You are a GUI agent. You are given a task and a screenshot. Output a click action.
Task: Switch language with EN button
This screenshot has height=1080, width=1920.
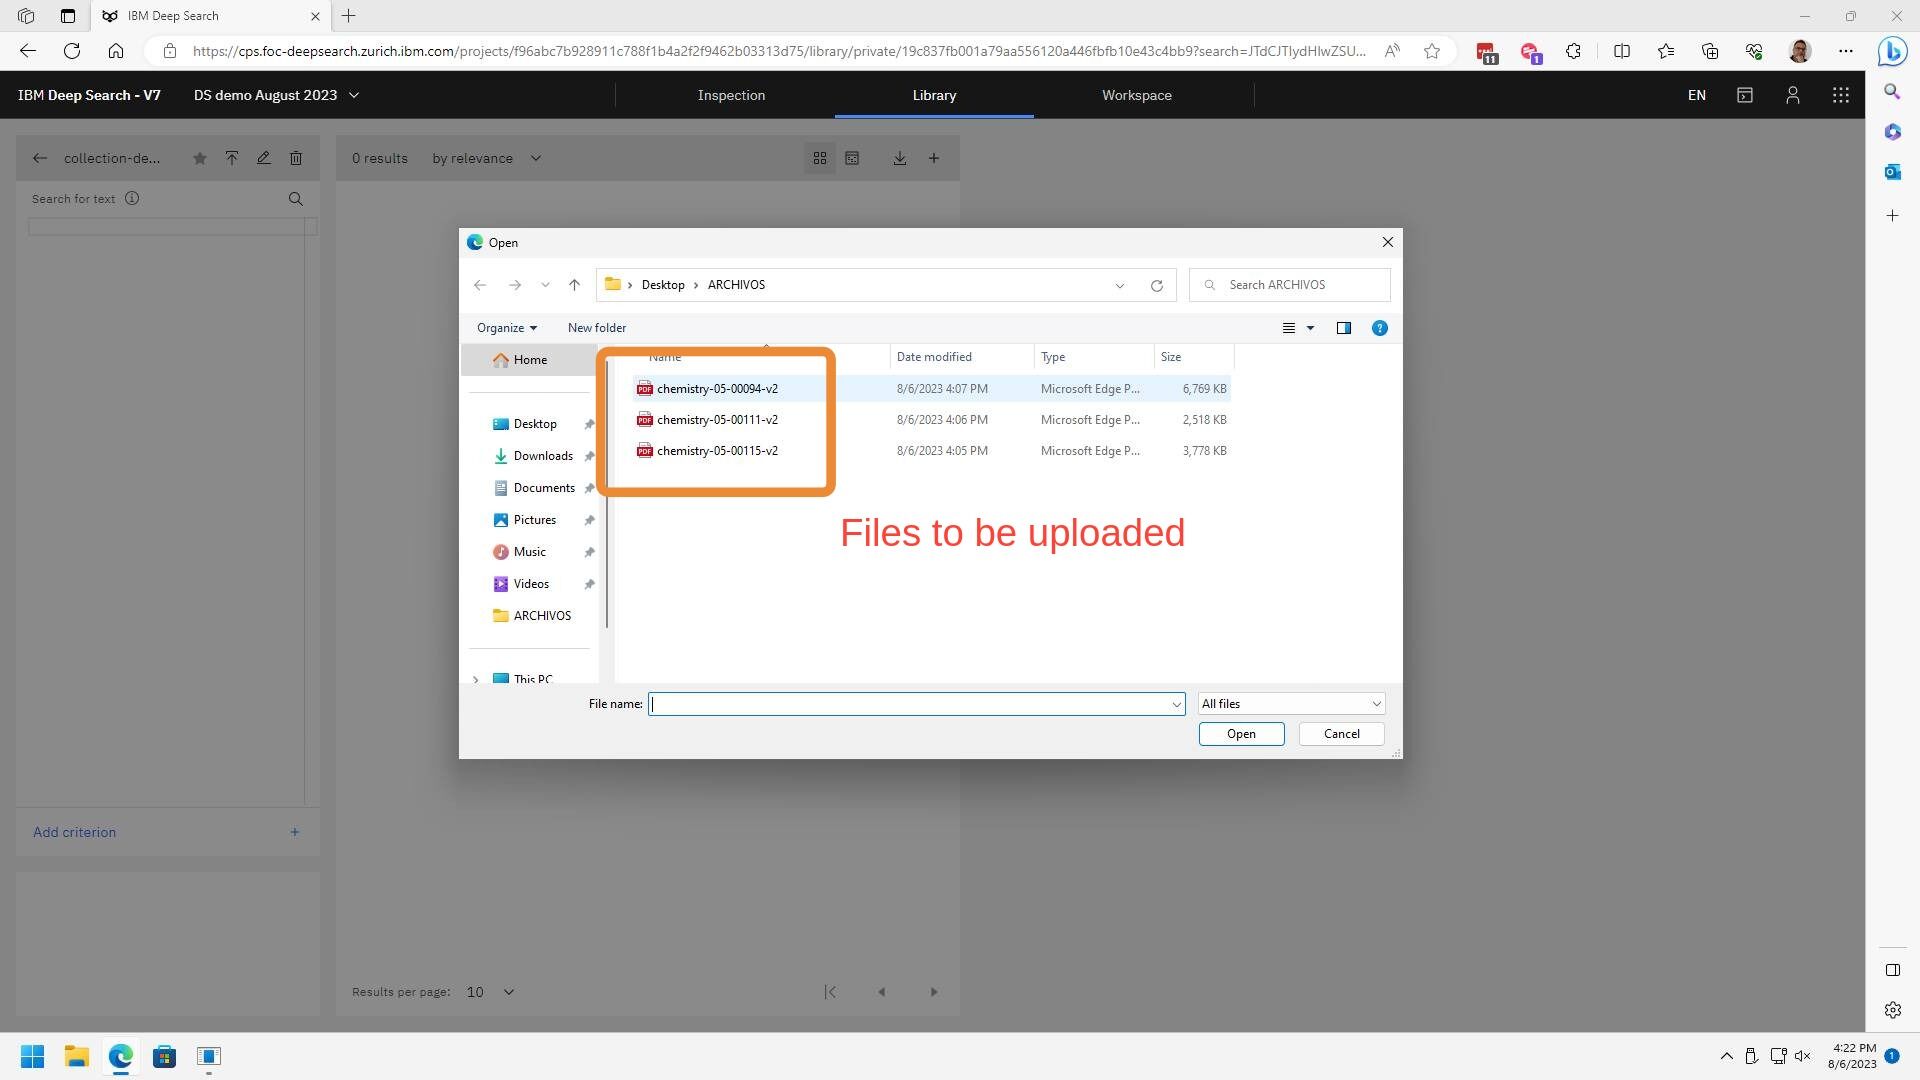click(x=1697, y=95)
